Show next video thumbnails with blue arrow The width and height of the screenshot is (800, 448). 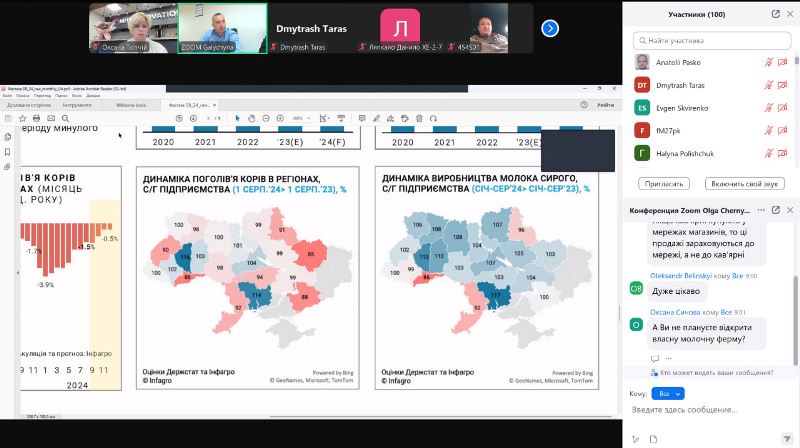[550, 28]
